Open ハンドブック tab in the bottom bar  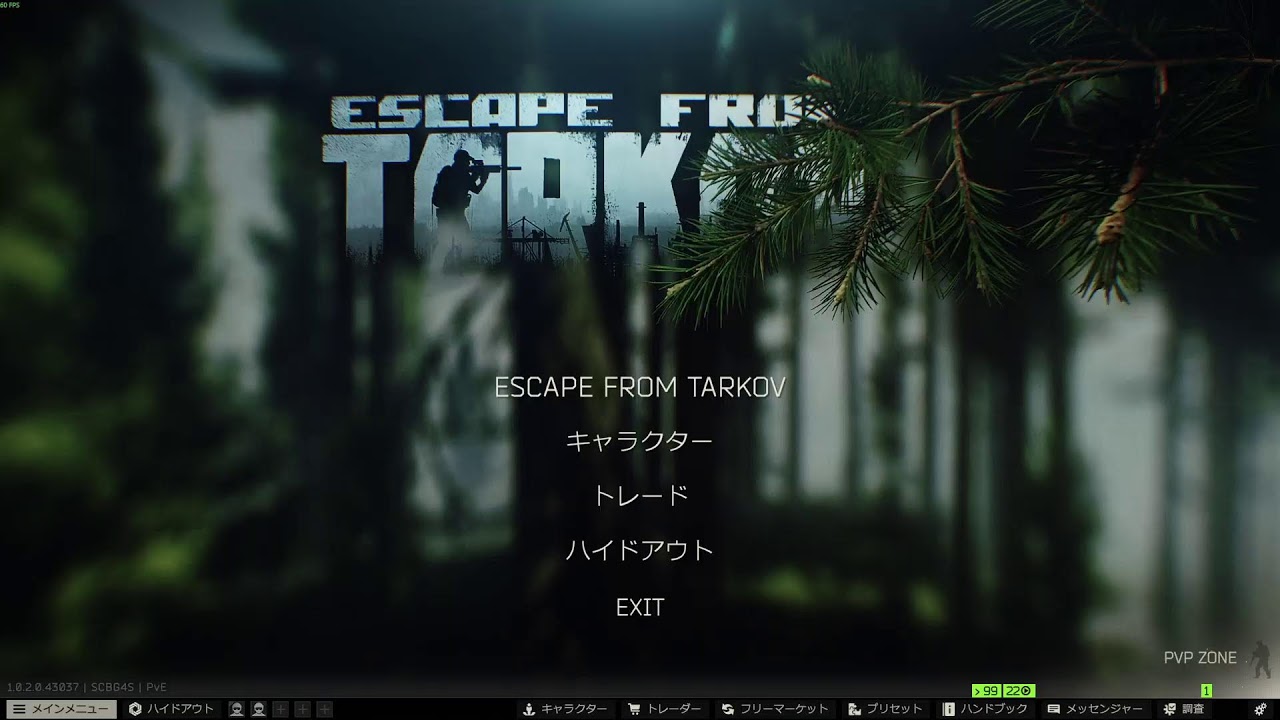click(x=986, y=709)
